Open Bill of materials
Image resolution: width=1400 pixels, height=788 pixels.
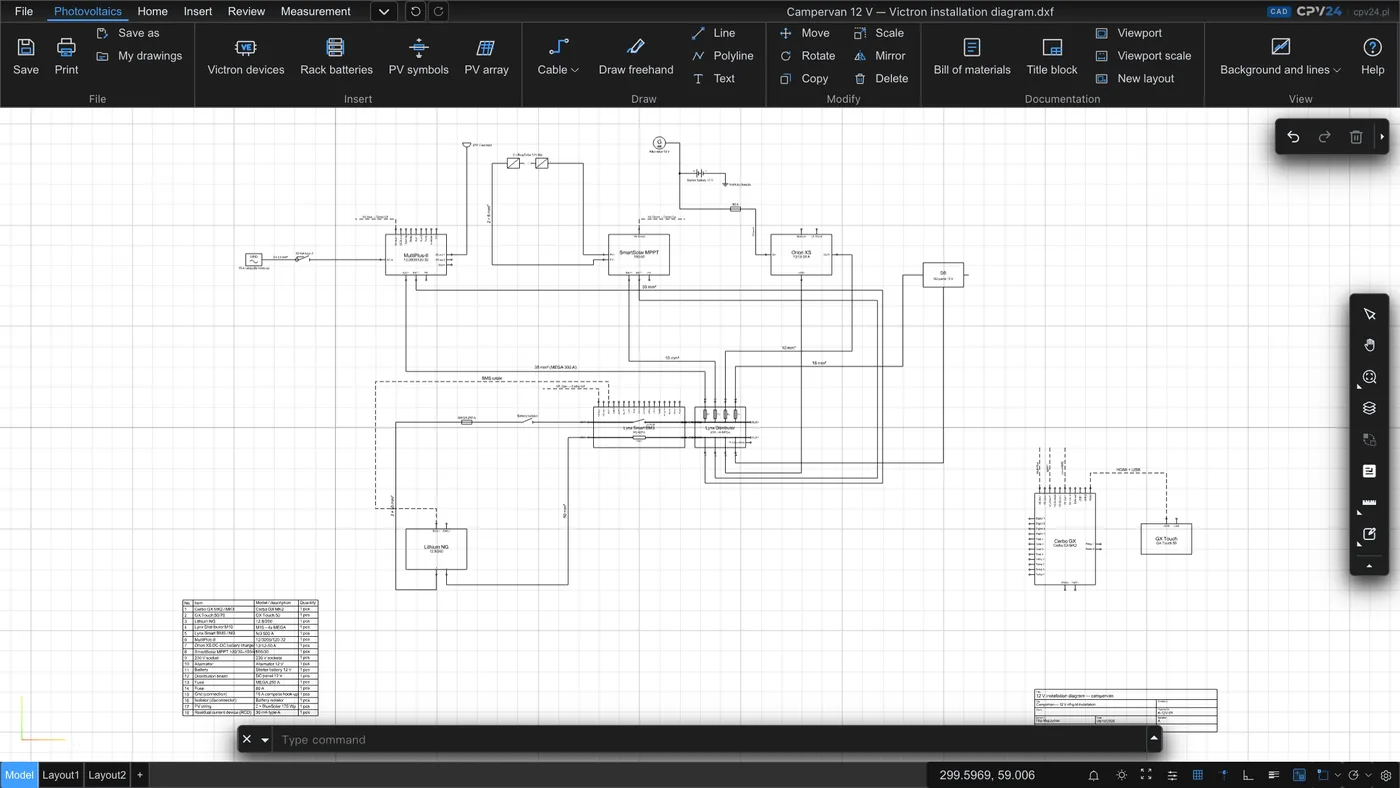(x=972, y=57)
